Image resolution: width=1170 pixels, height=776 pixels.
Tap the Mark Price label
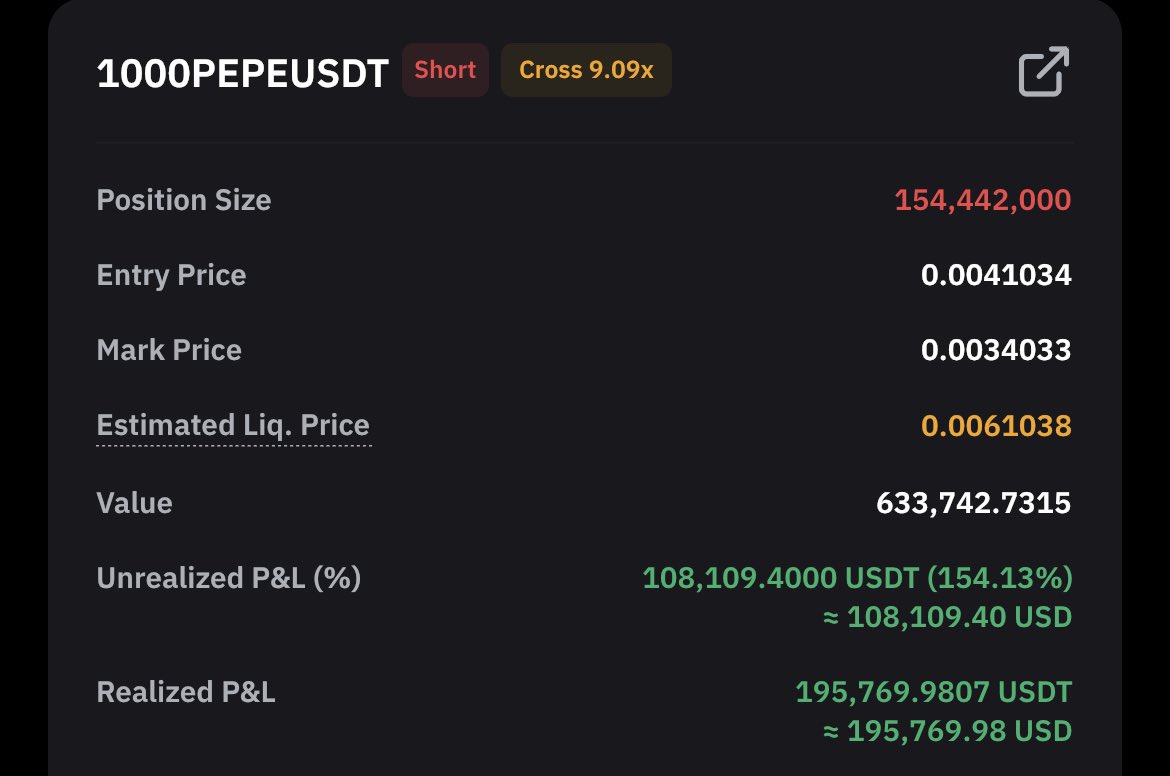[x=169, y=350]
